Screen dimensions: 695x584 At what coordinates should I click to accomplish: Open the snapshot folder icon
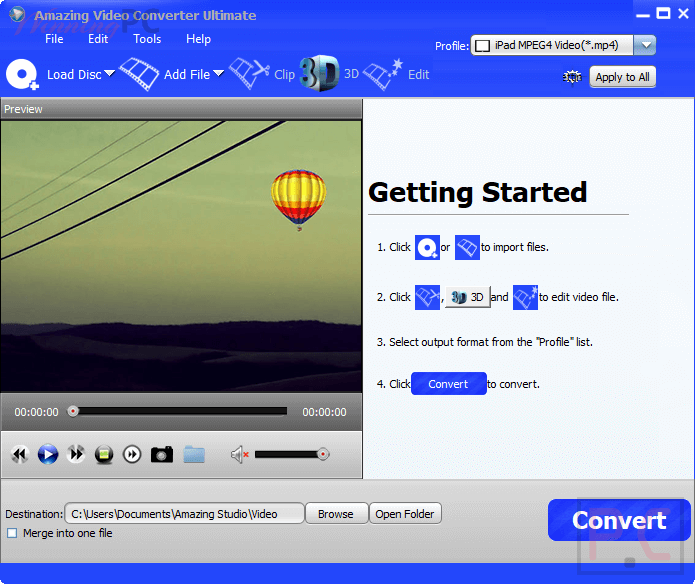click(x=194, y=455)
